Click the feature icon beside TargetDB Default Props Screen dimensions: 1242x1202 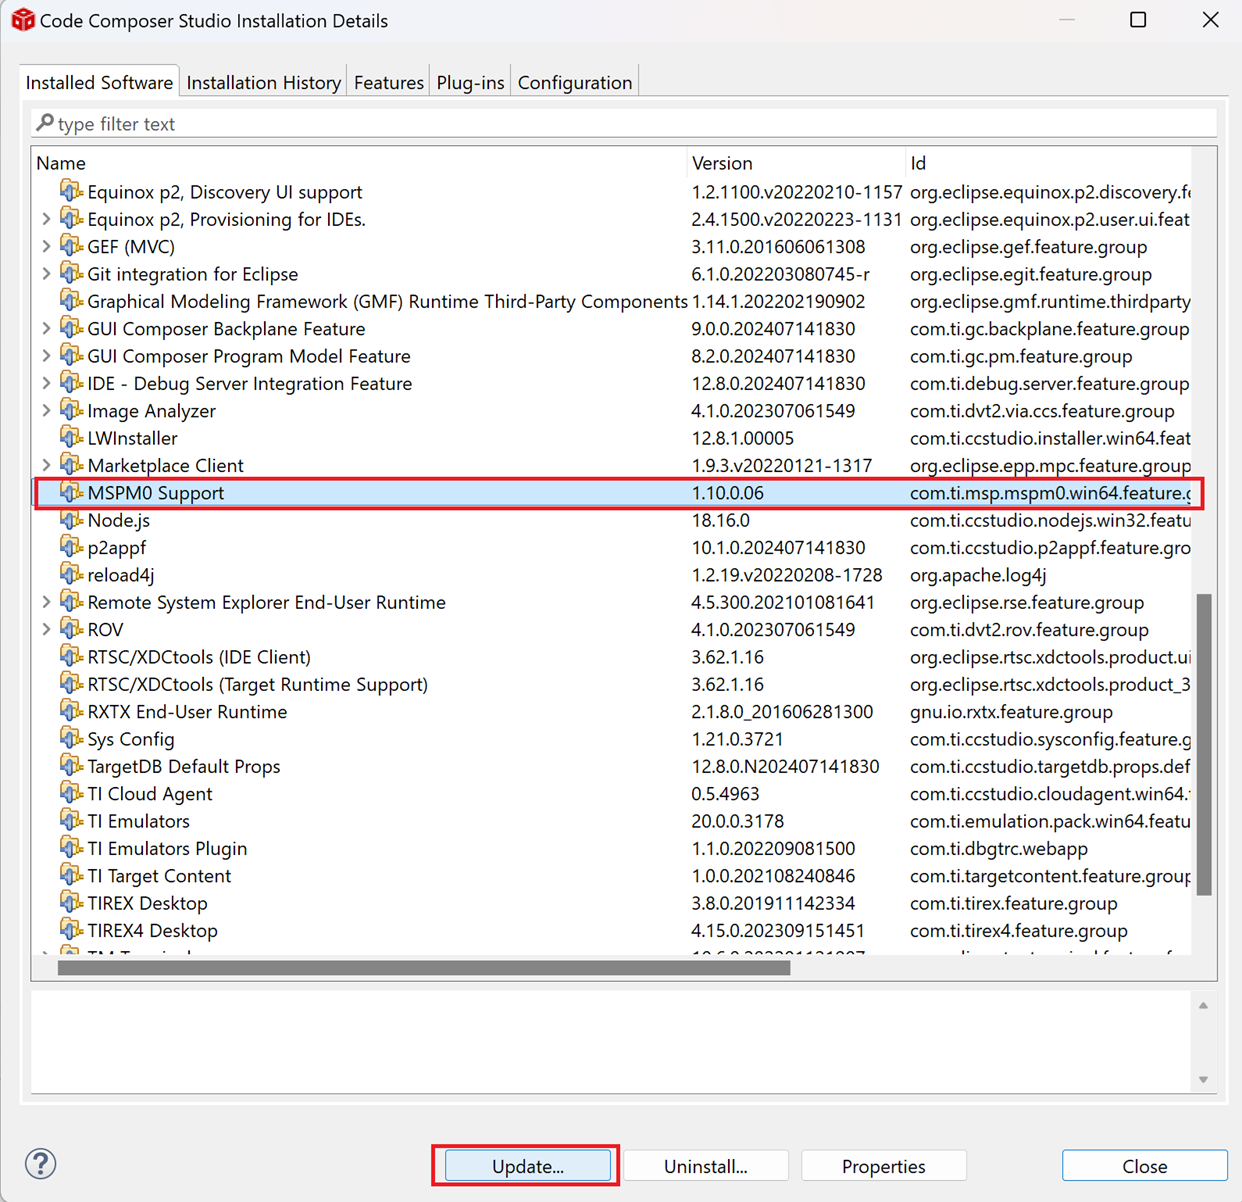71,766
